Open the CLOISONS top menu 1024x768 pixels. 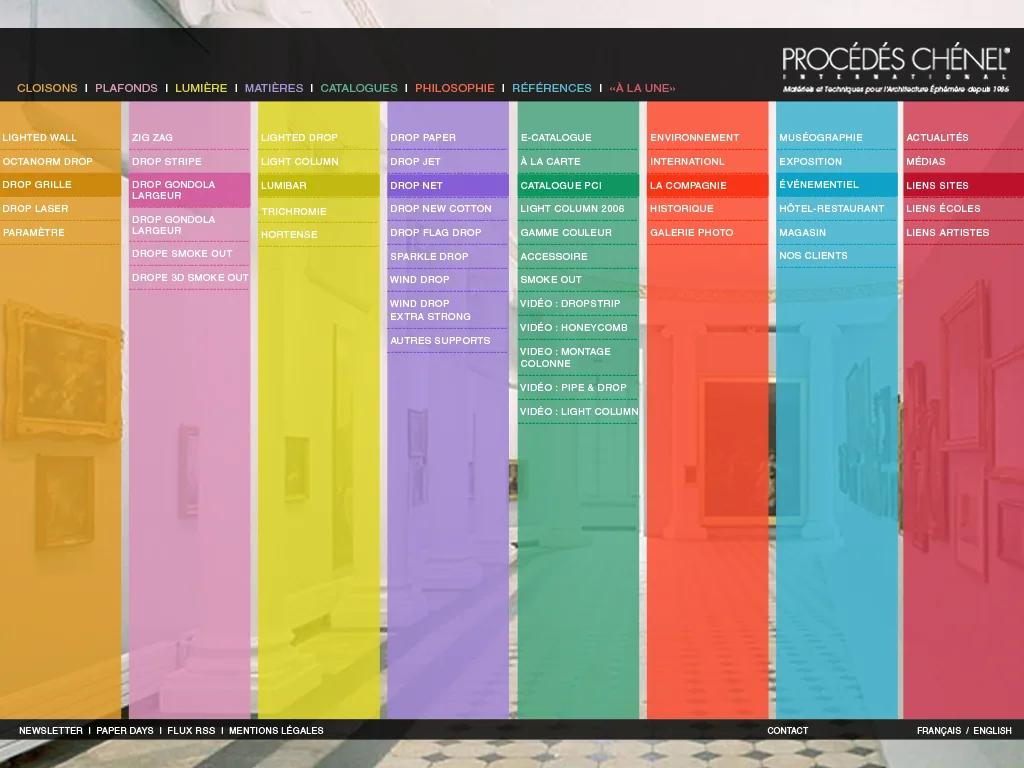(47, 88)
